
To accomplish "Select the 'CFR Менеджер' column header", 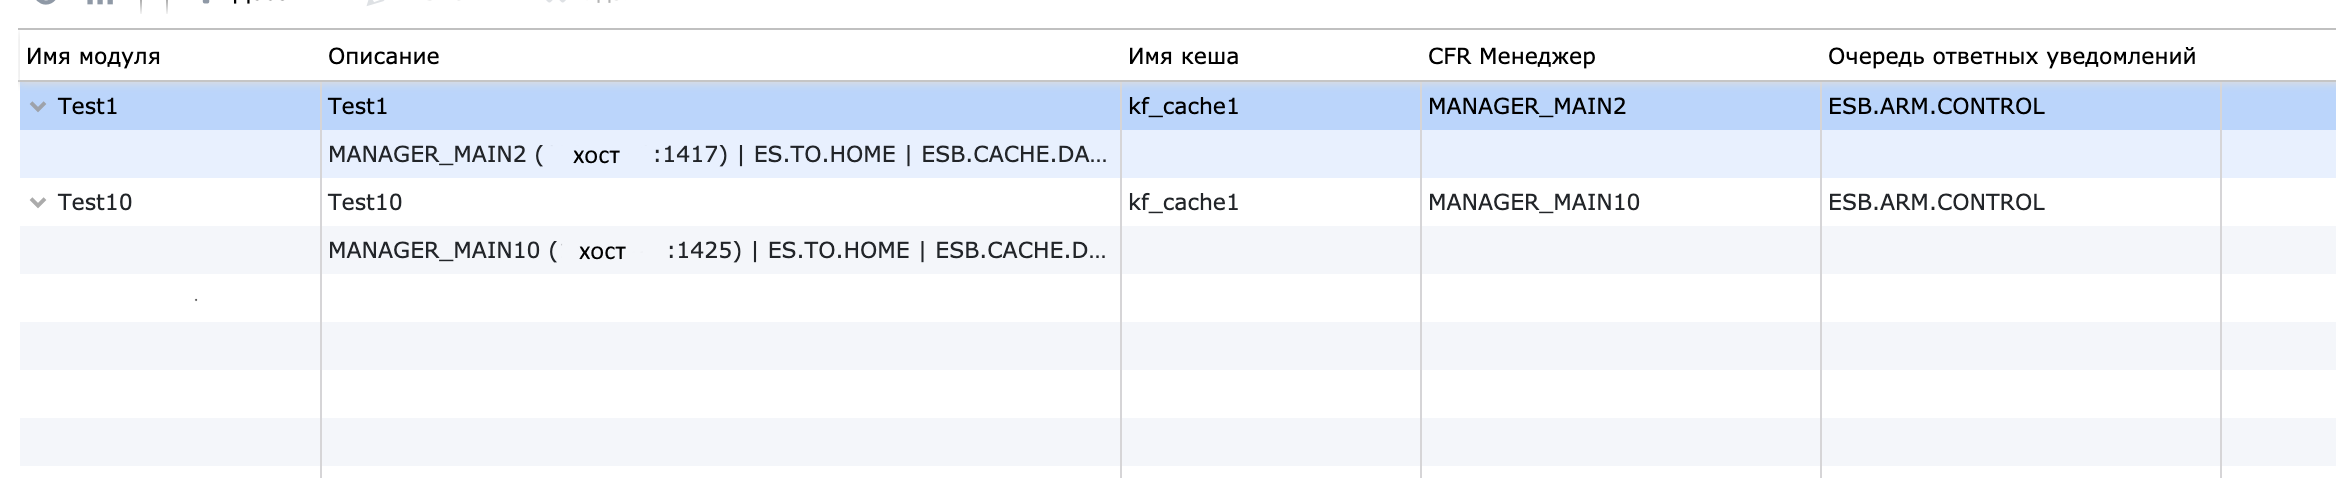I will coord(1511,56).
